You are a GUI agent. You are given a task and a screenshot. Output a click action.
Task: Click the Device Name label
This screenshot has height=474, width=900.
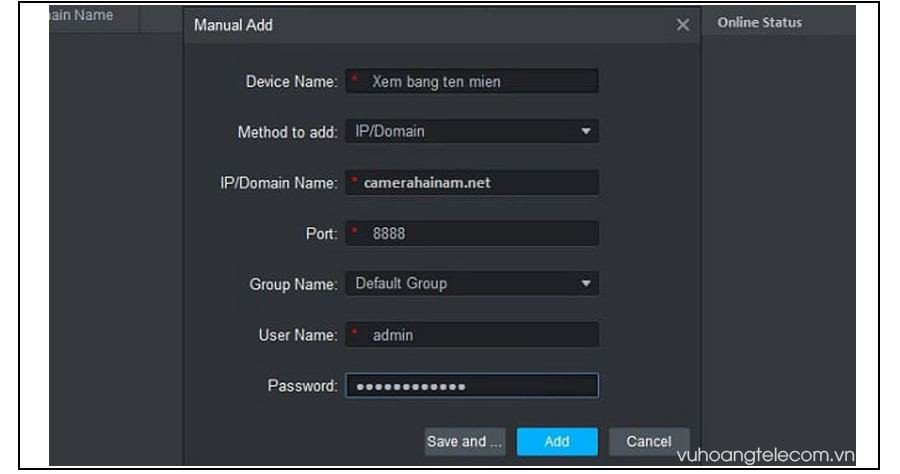point(291,81)
